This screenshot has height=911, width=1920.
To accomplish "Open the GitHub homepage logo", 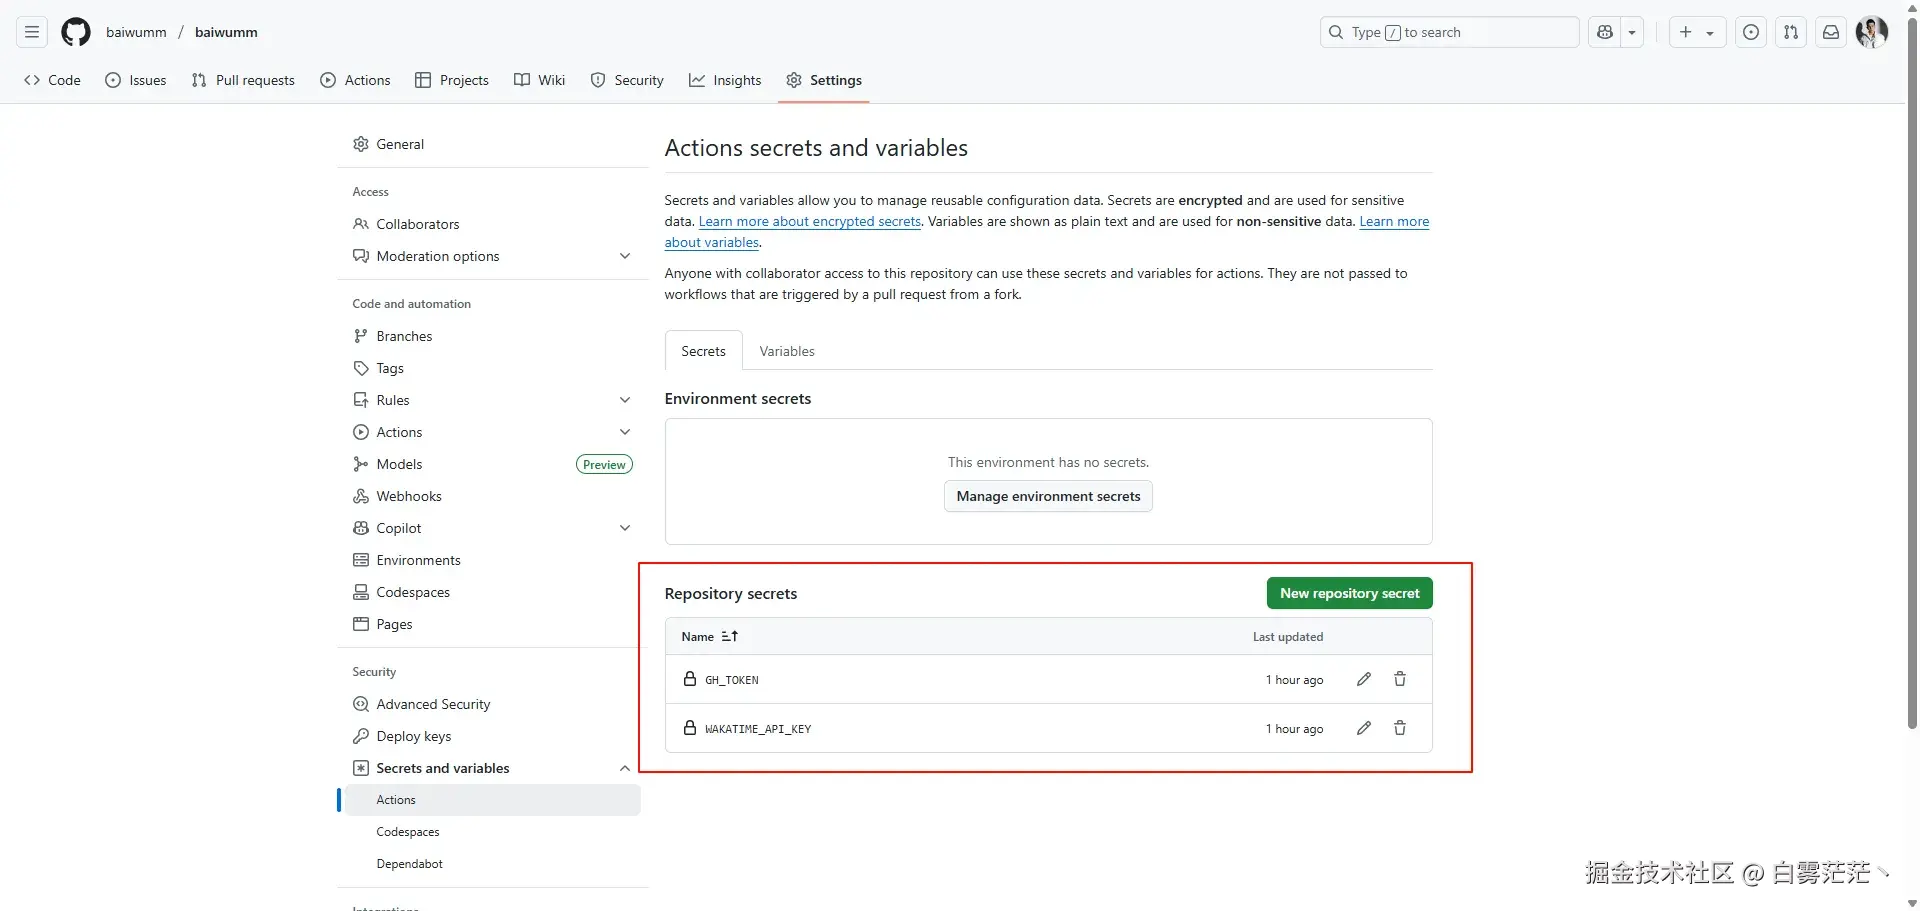I will tap(76, 32).
